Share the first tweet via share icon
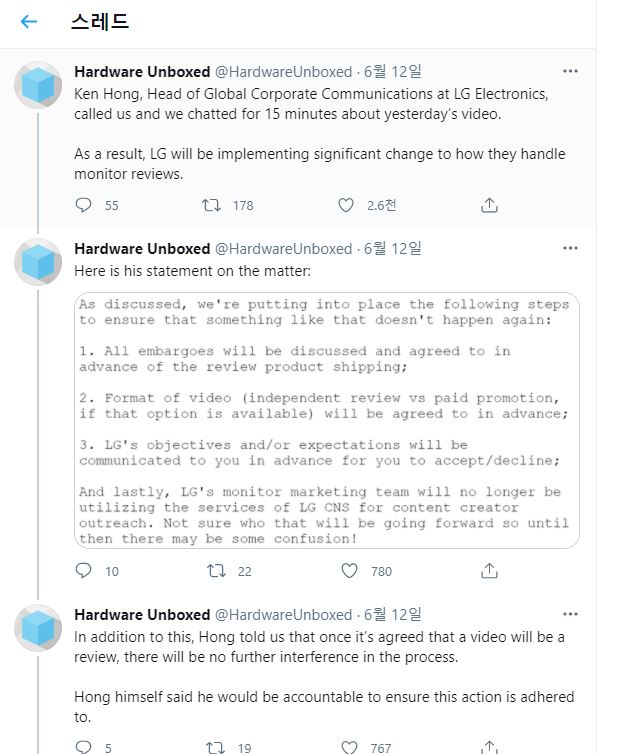 pos(489,205)
